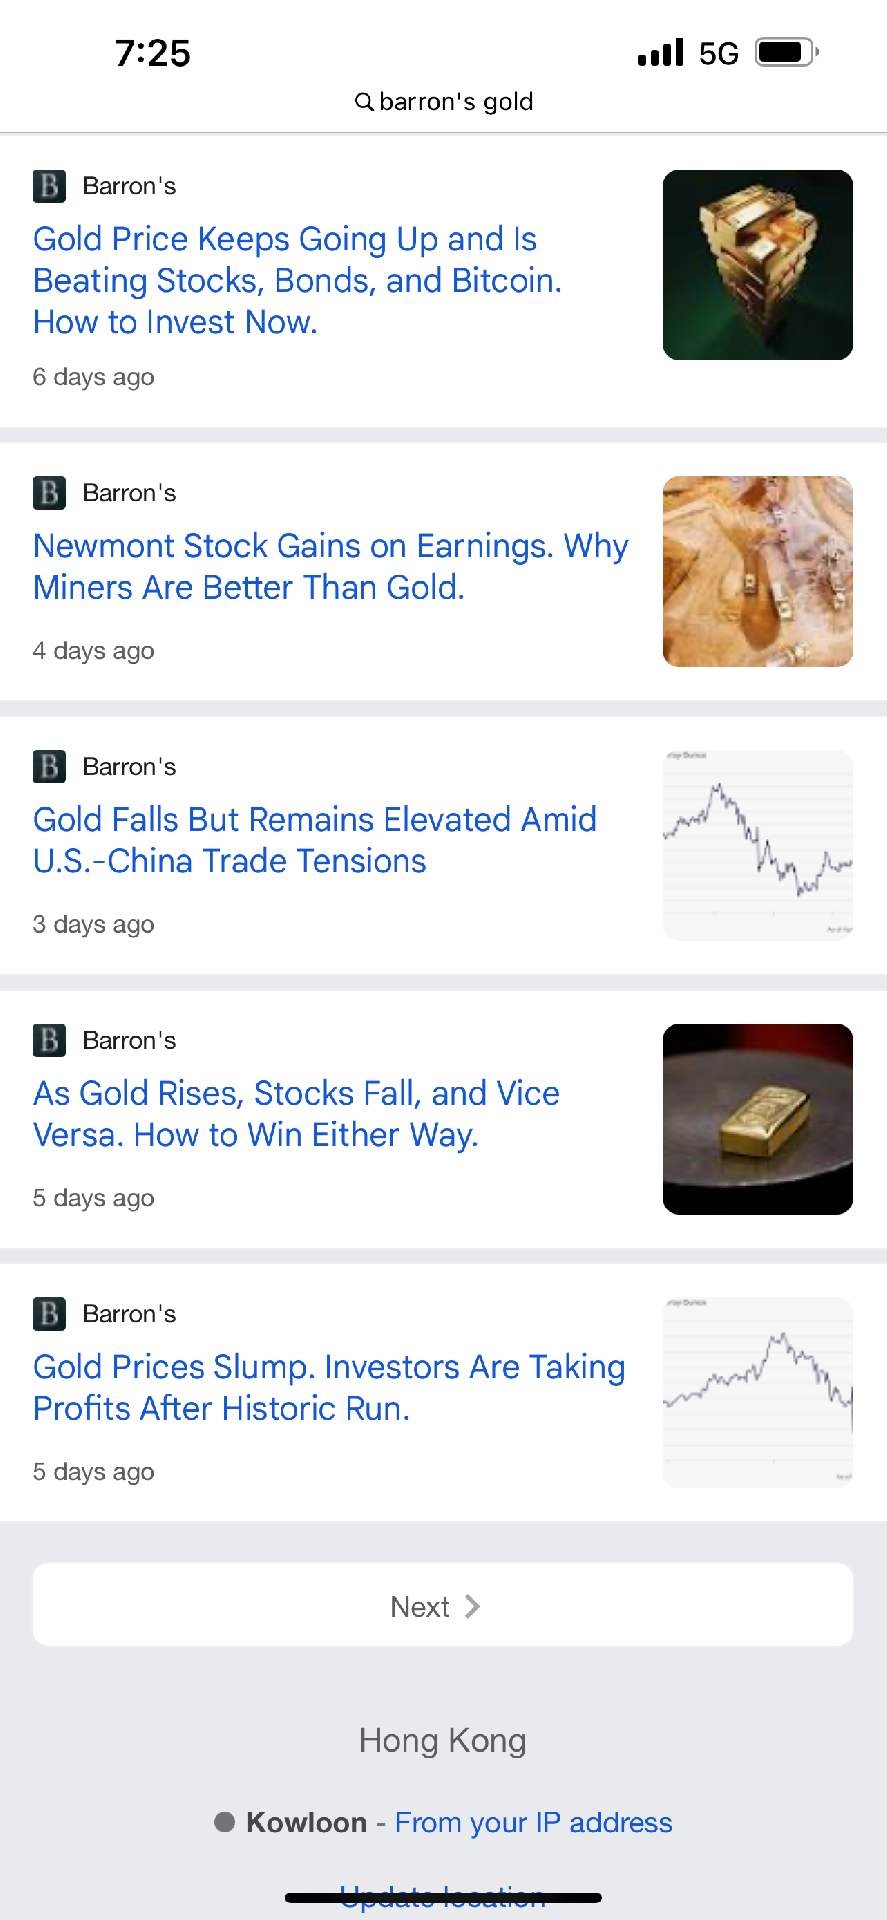
Task: Tap the chevron arrow beside Next
Action: [473, 1606]
